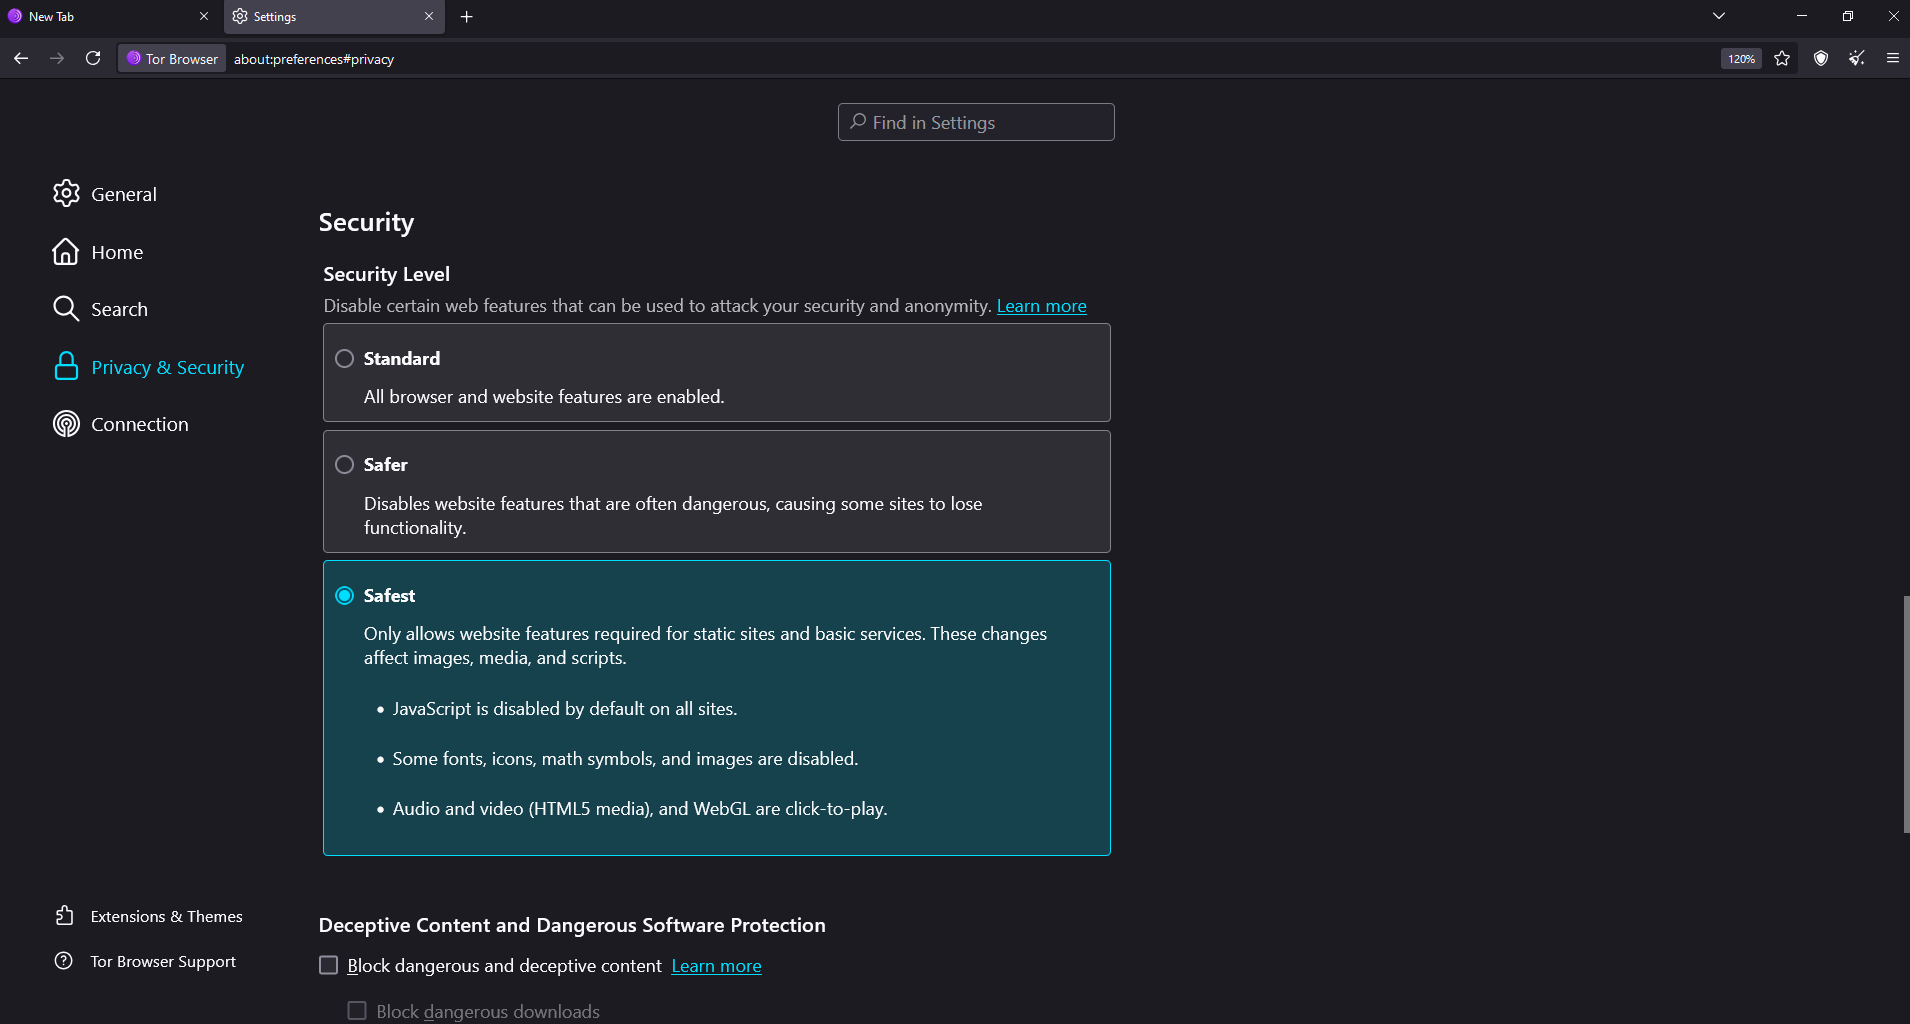
Task: Open Learn more link for Security Level
Action: [1041, 306]
